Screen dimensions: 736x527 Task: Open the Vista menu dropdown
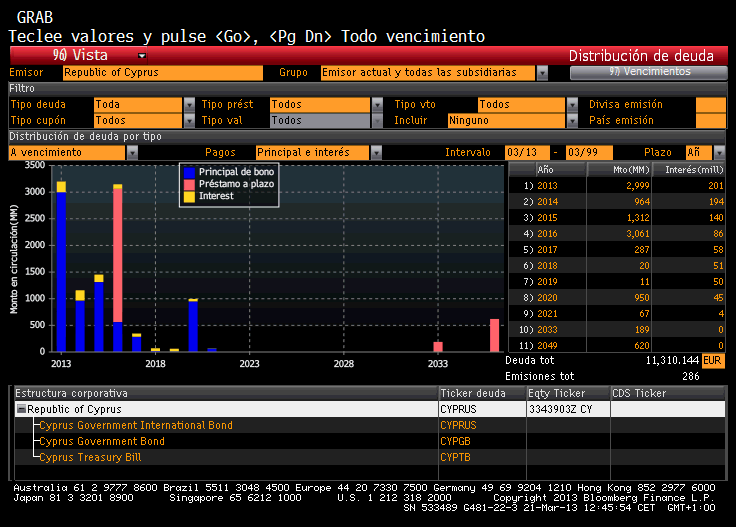click(x=142, y=56)
